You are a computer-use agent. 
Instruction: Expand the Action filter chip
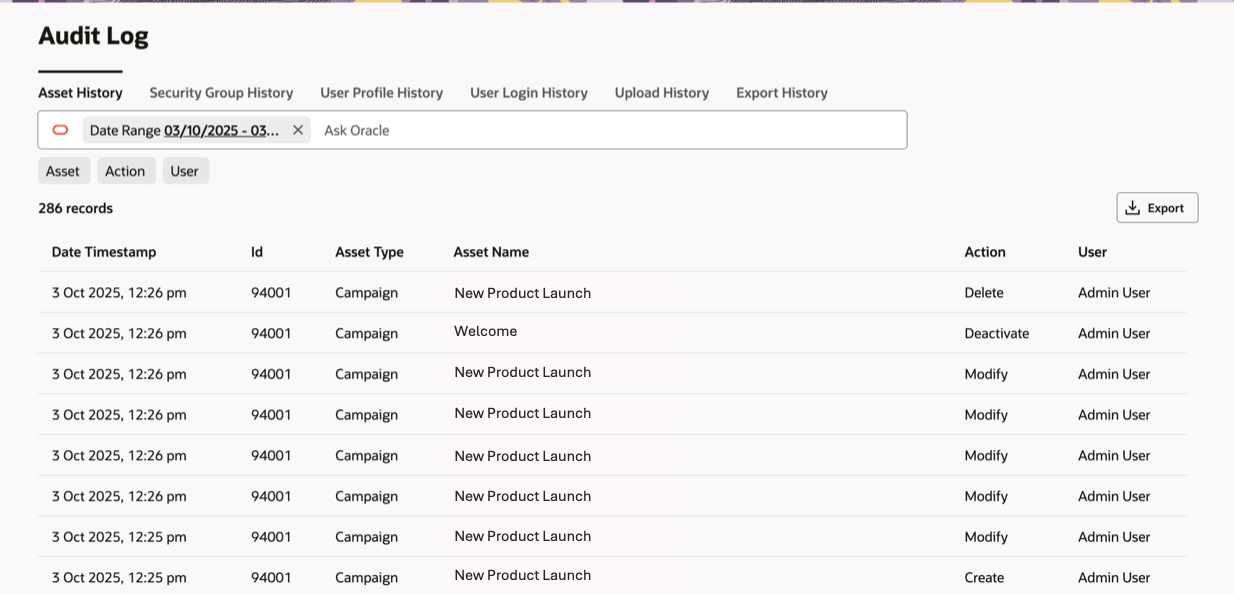point(126,171)
